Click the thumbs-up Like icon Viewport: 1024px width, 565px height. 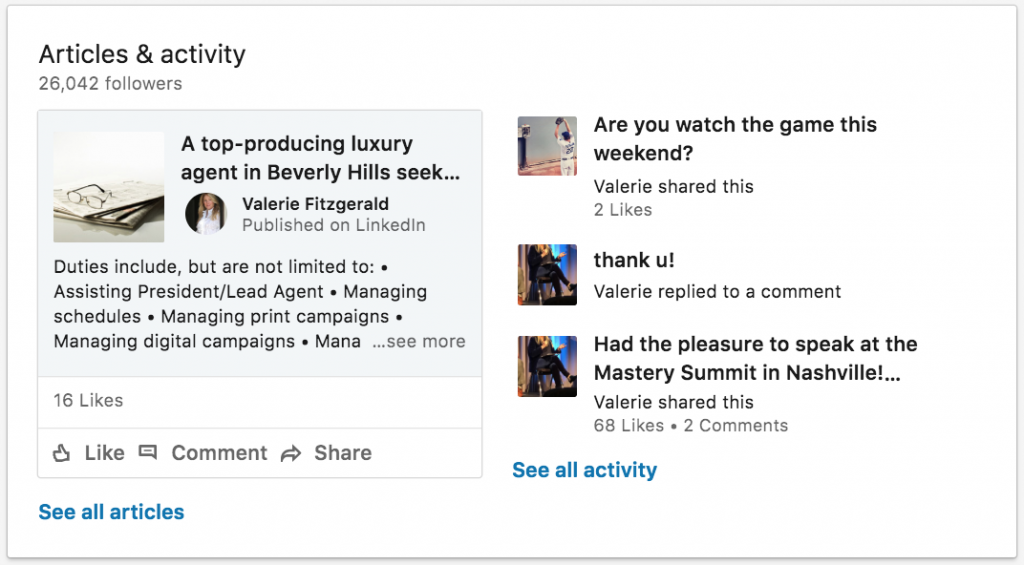(x=61, y=453)
